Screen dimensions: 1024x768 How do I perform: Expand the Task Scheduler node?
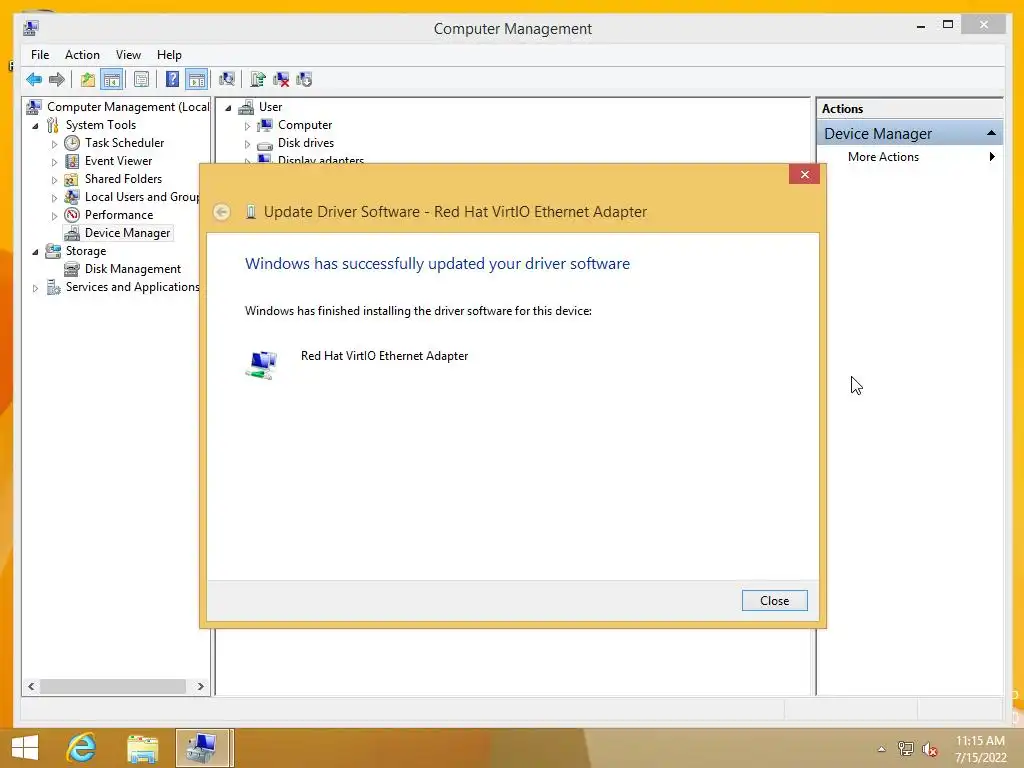54,144
